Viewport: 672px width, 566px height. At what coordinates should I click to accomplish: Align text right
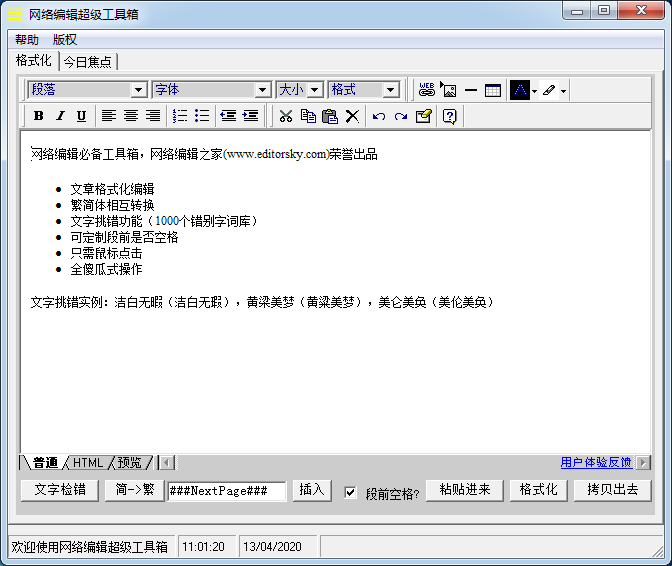click(x=153, y=116)
